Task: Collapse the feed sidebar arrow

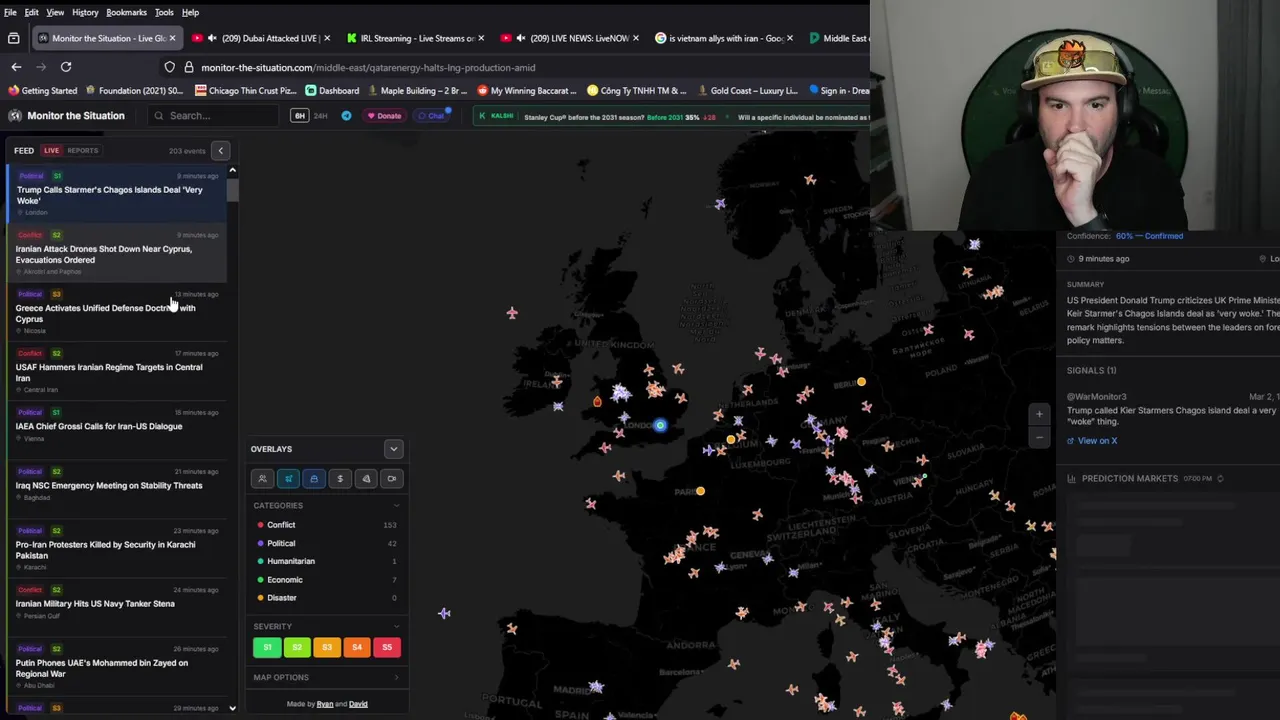Action: (221, 151)
